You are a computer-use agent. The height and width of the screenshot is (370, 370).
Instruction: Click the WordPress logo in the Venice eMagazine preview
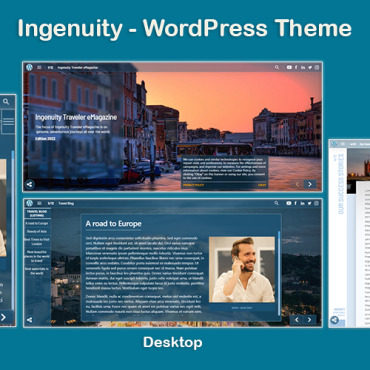click(29, 67)
